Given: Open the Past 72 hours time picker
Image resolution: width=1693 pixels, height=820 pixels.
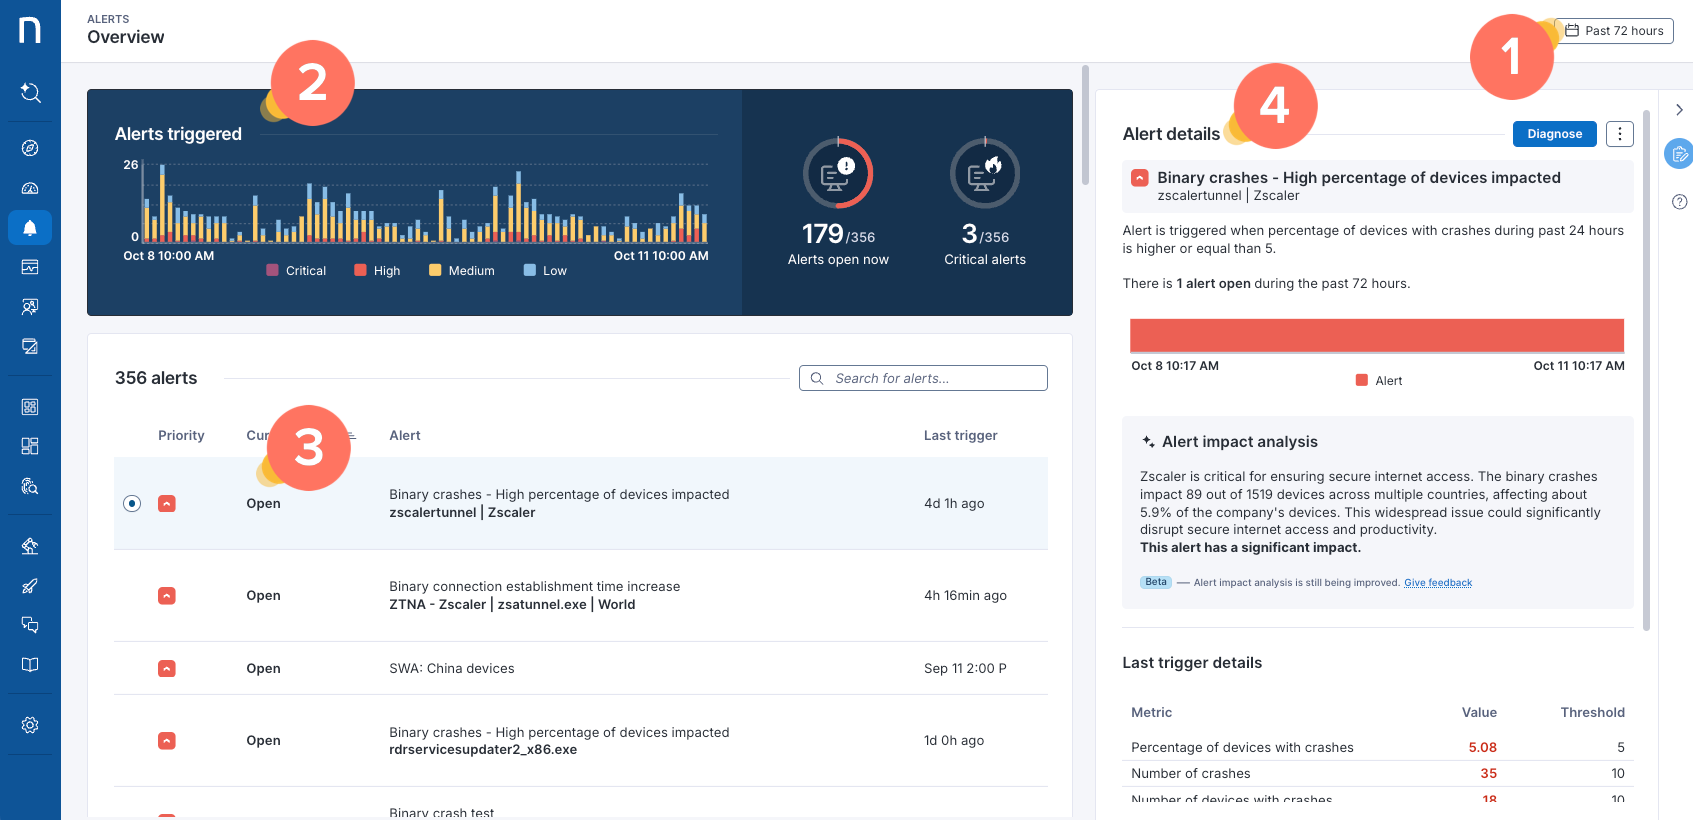Looking at the screenshot, I should pyautogui.click(x=1614, y=31).
